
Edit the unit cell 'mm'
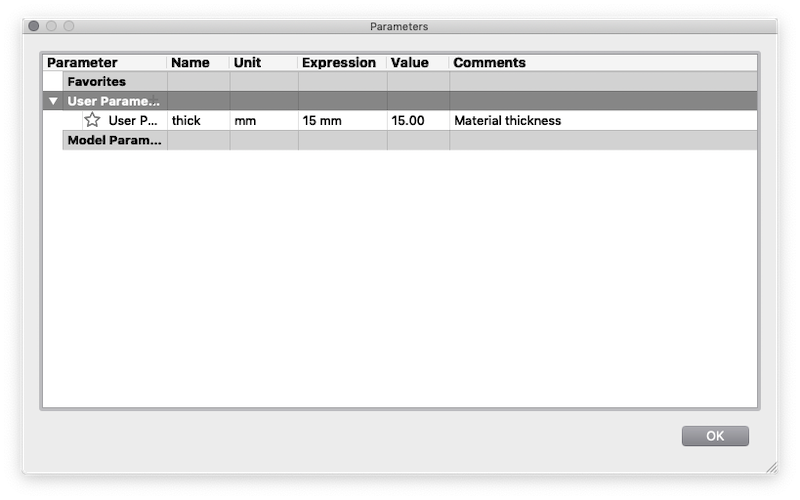[264, 120]
